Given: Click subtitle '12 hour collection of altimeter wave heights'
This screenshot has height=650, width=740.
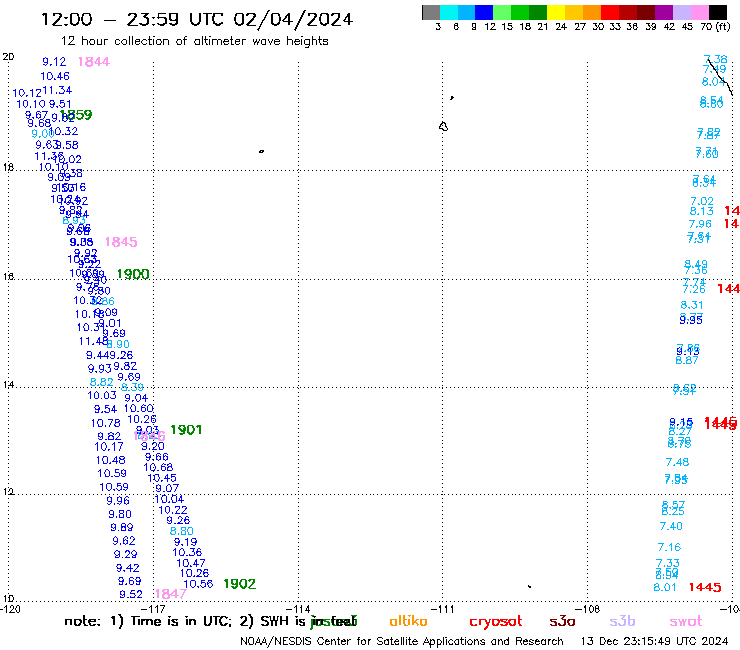Looking at the screenshot, I should click(194, 41).
